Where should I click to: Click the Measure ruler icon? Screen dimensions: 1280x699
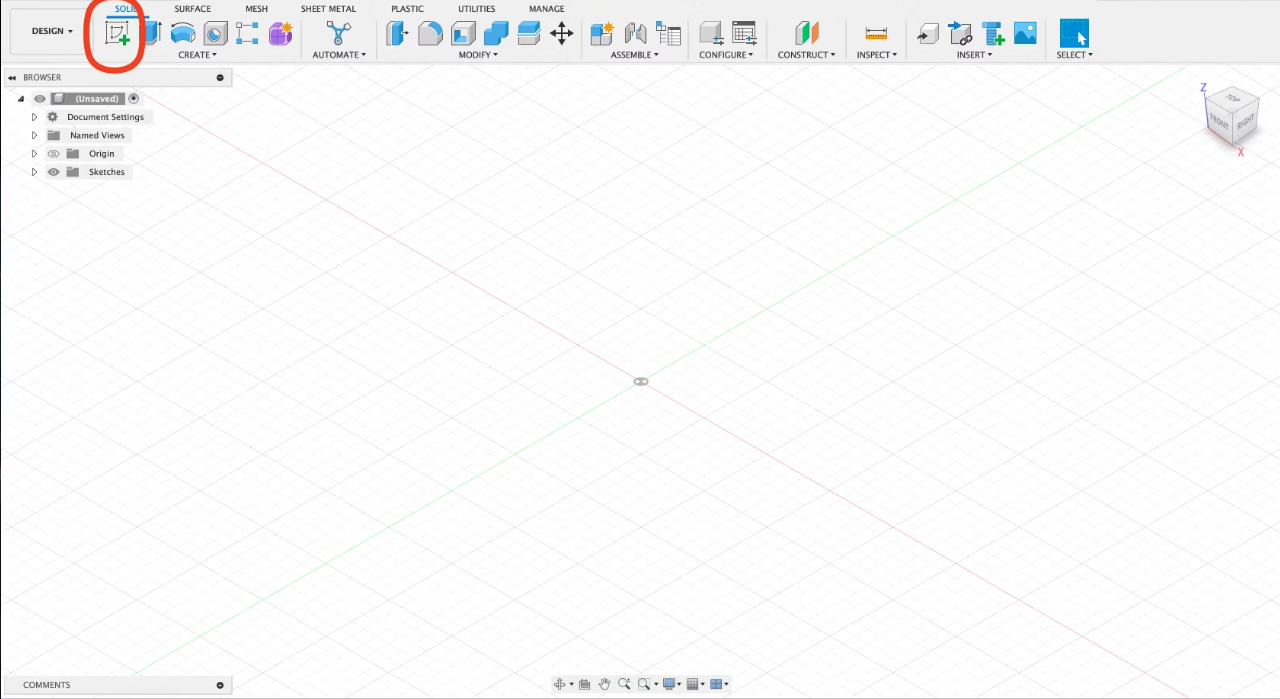tap(876, 33)
